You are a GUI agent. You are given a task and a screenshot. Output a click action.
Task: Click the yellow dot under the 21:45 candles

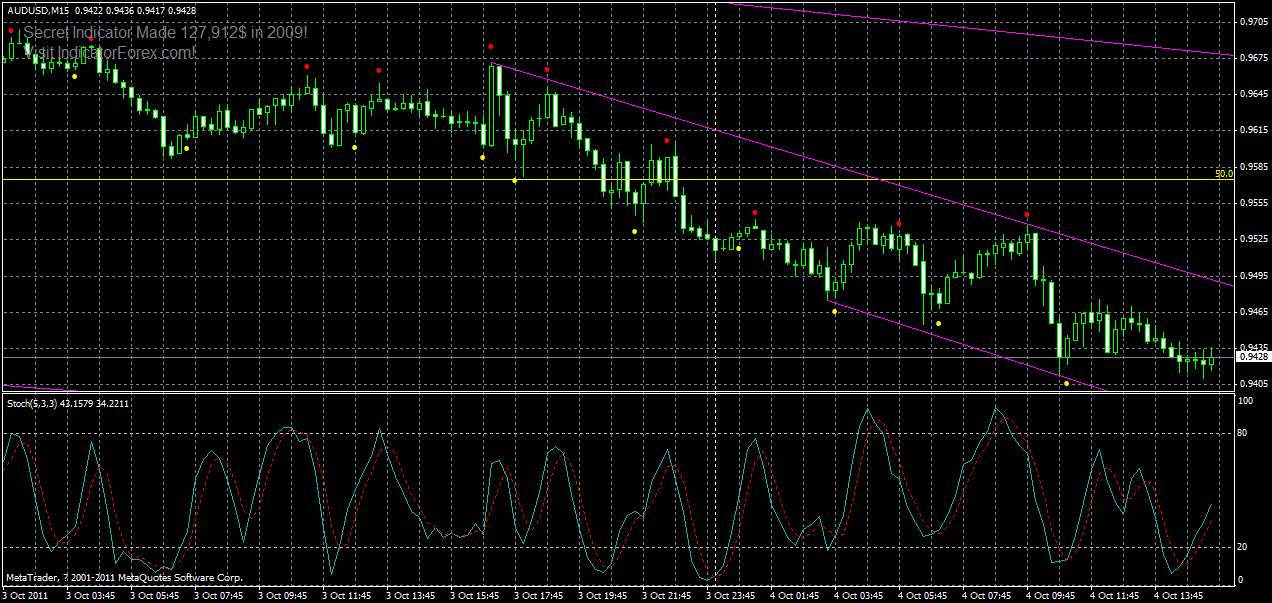pos(634,230)
